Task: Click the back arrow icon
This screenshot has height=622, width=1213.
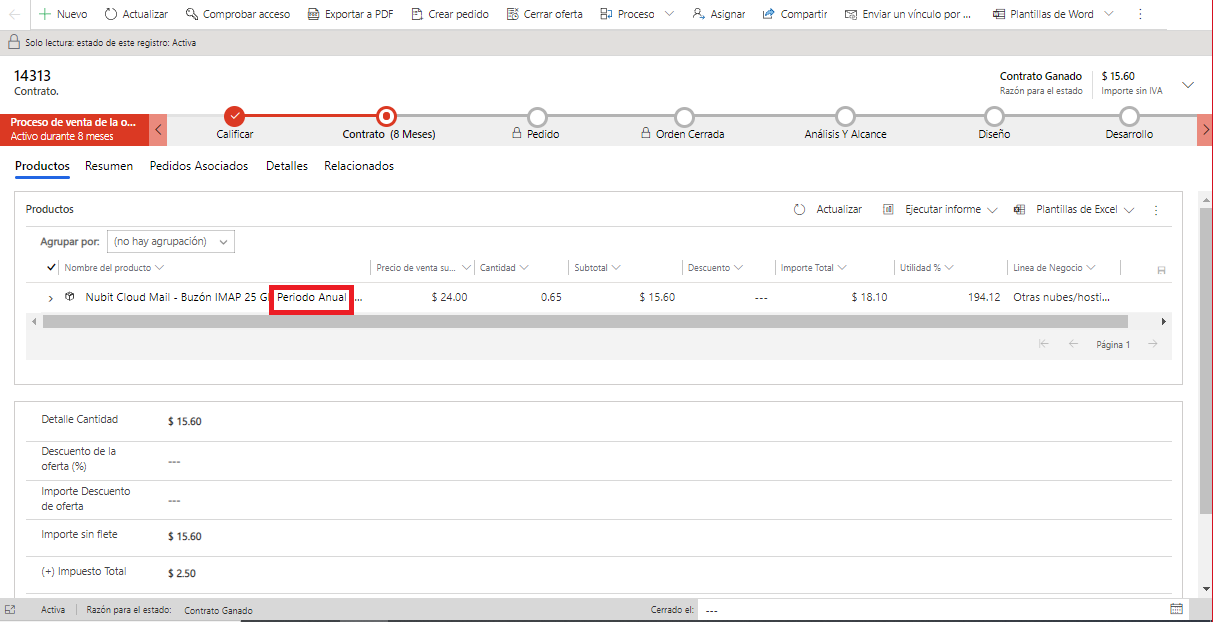Action: [x=14, y=15]
